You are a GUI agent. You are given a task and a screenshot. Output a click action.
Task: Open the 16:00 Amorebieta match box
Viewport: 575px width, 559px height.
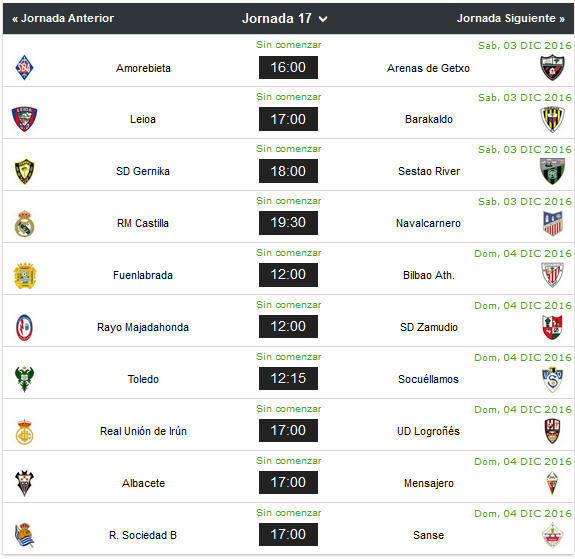[x=288, y=67]
